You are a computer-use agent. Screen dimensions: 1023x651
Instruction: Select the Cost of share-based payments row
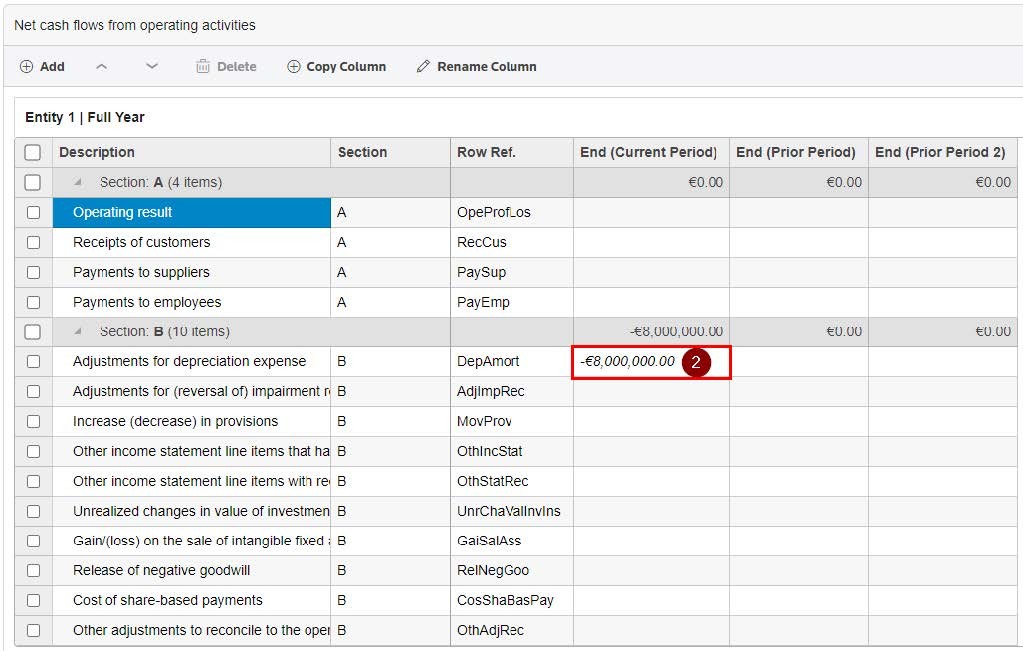click(x=168, y=601)
